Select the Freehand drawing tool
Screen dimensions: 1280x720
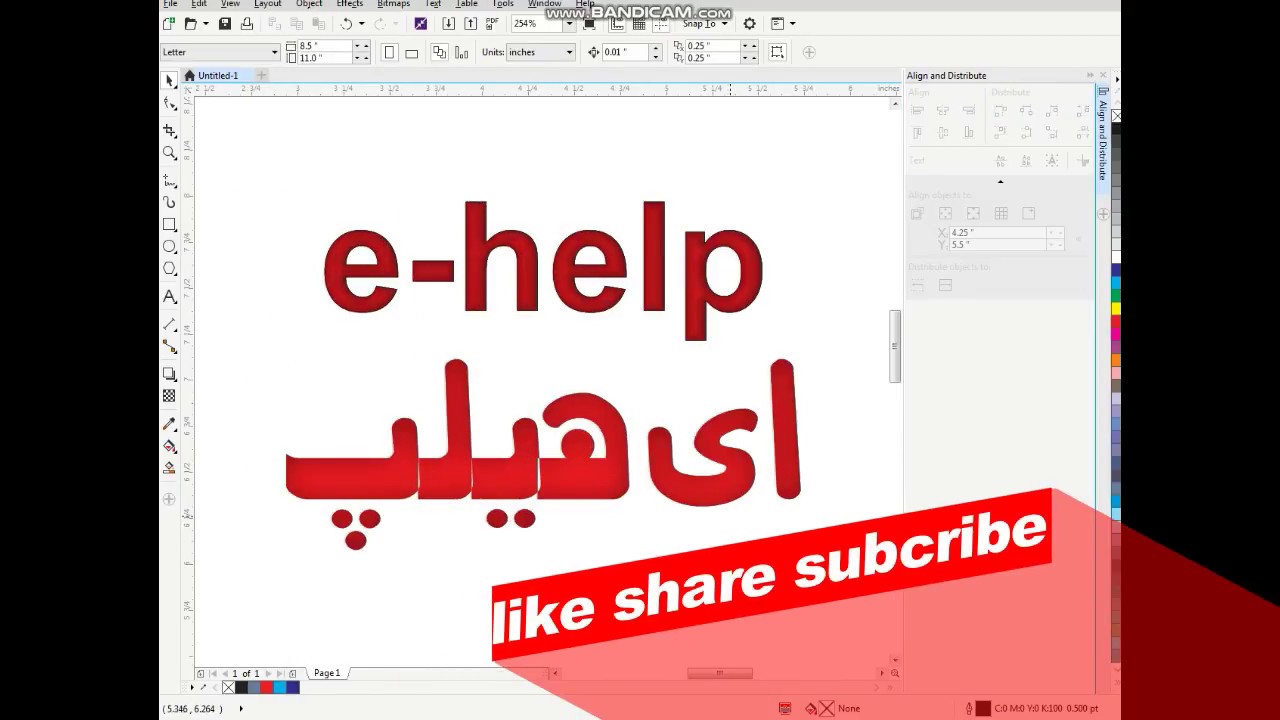click(169, 181)
